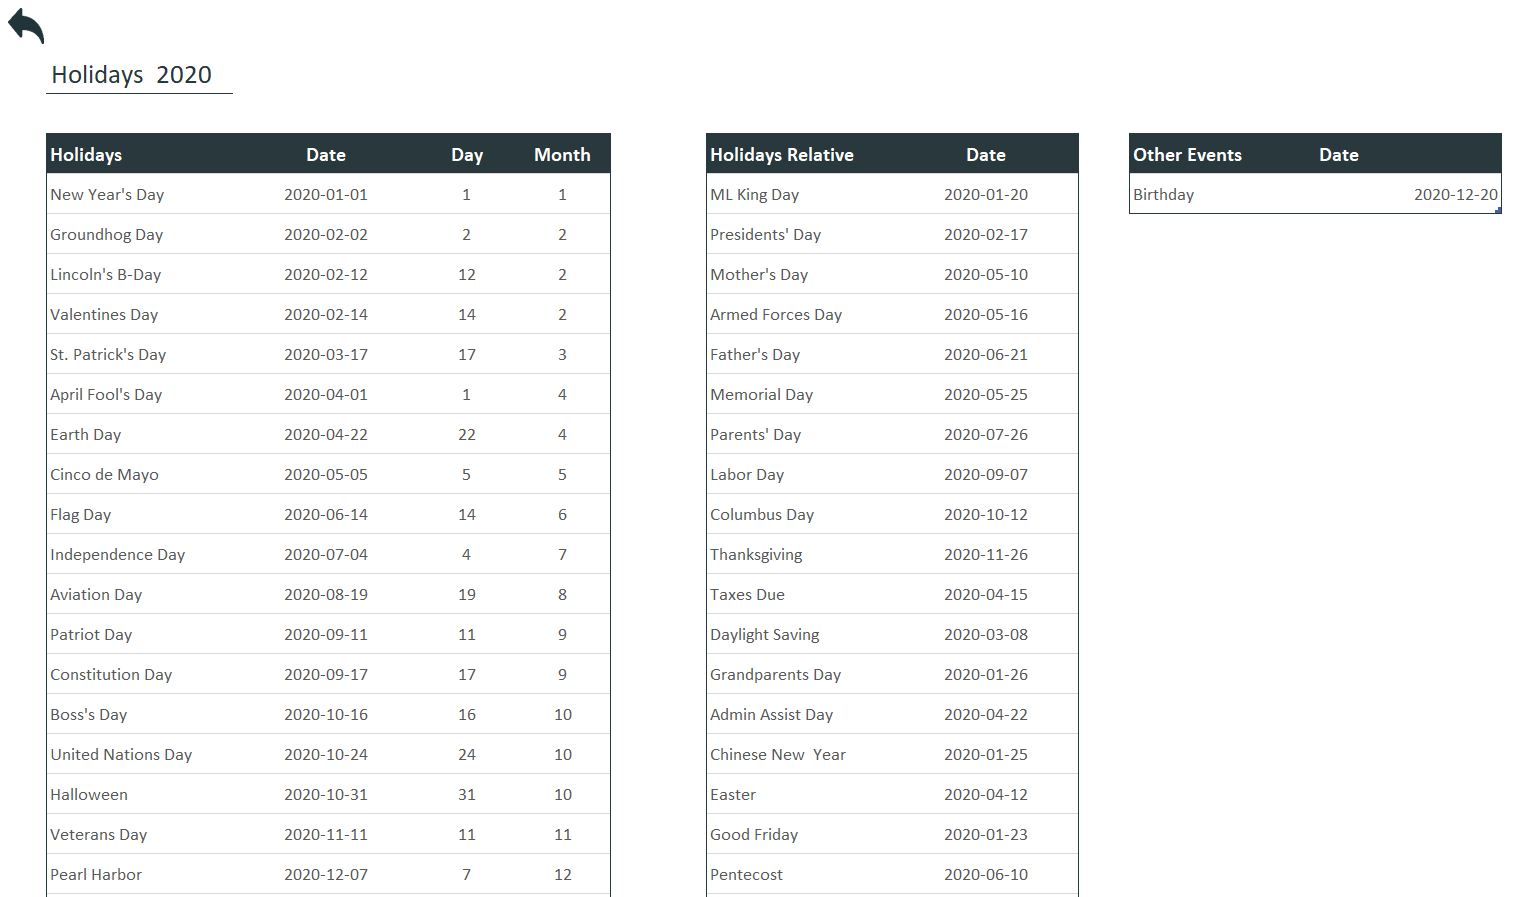Select the Thanksgiving date 2020-11-26

click(x=985, y=555)
